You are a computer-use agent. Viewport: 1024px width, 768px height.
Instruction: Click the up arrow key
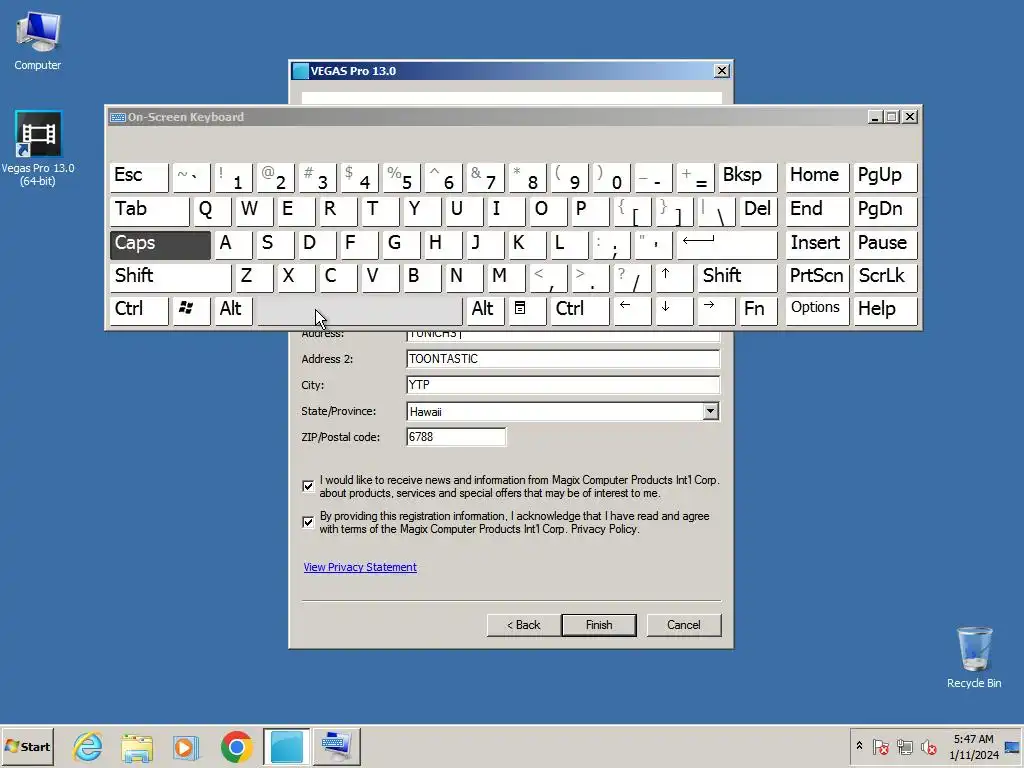(x=674, y=278)
